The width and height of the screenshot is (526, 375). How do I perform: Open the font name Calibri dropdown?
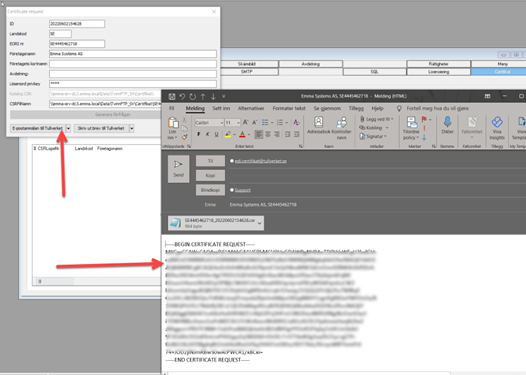coord(222,123)
